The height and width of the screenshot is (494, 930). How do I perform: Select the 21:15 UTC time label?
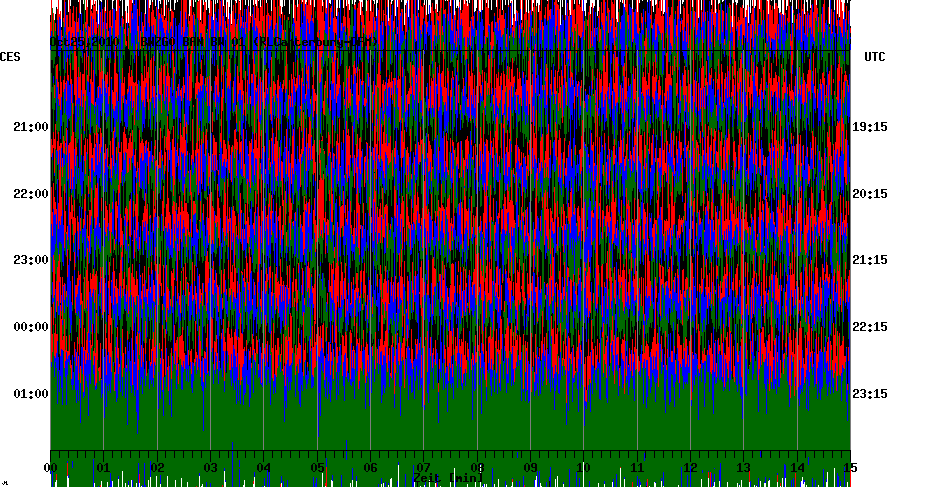[870, 260]
